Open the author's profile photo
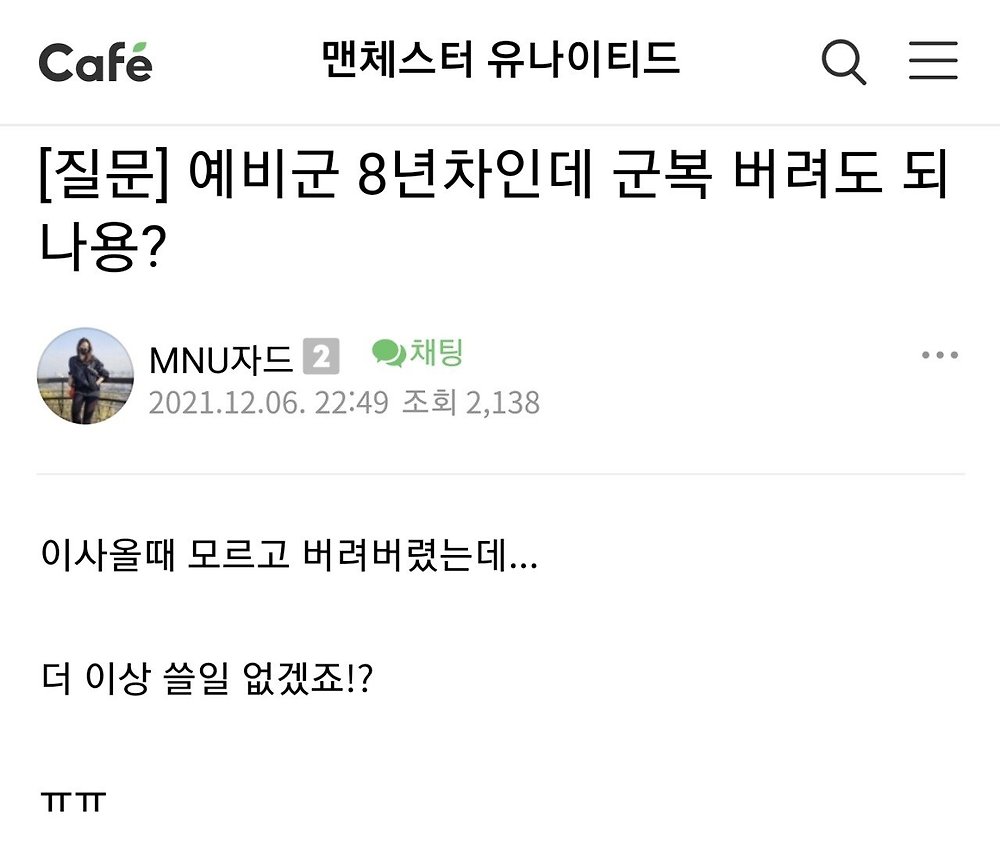 85,376
